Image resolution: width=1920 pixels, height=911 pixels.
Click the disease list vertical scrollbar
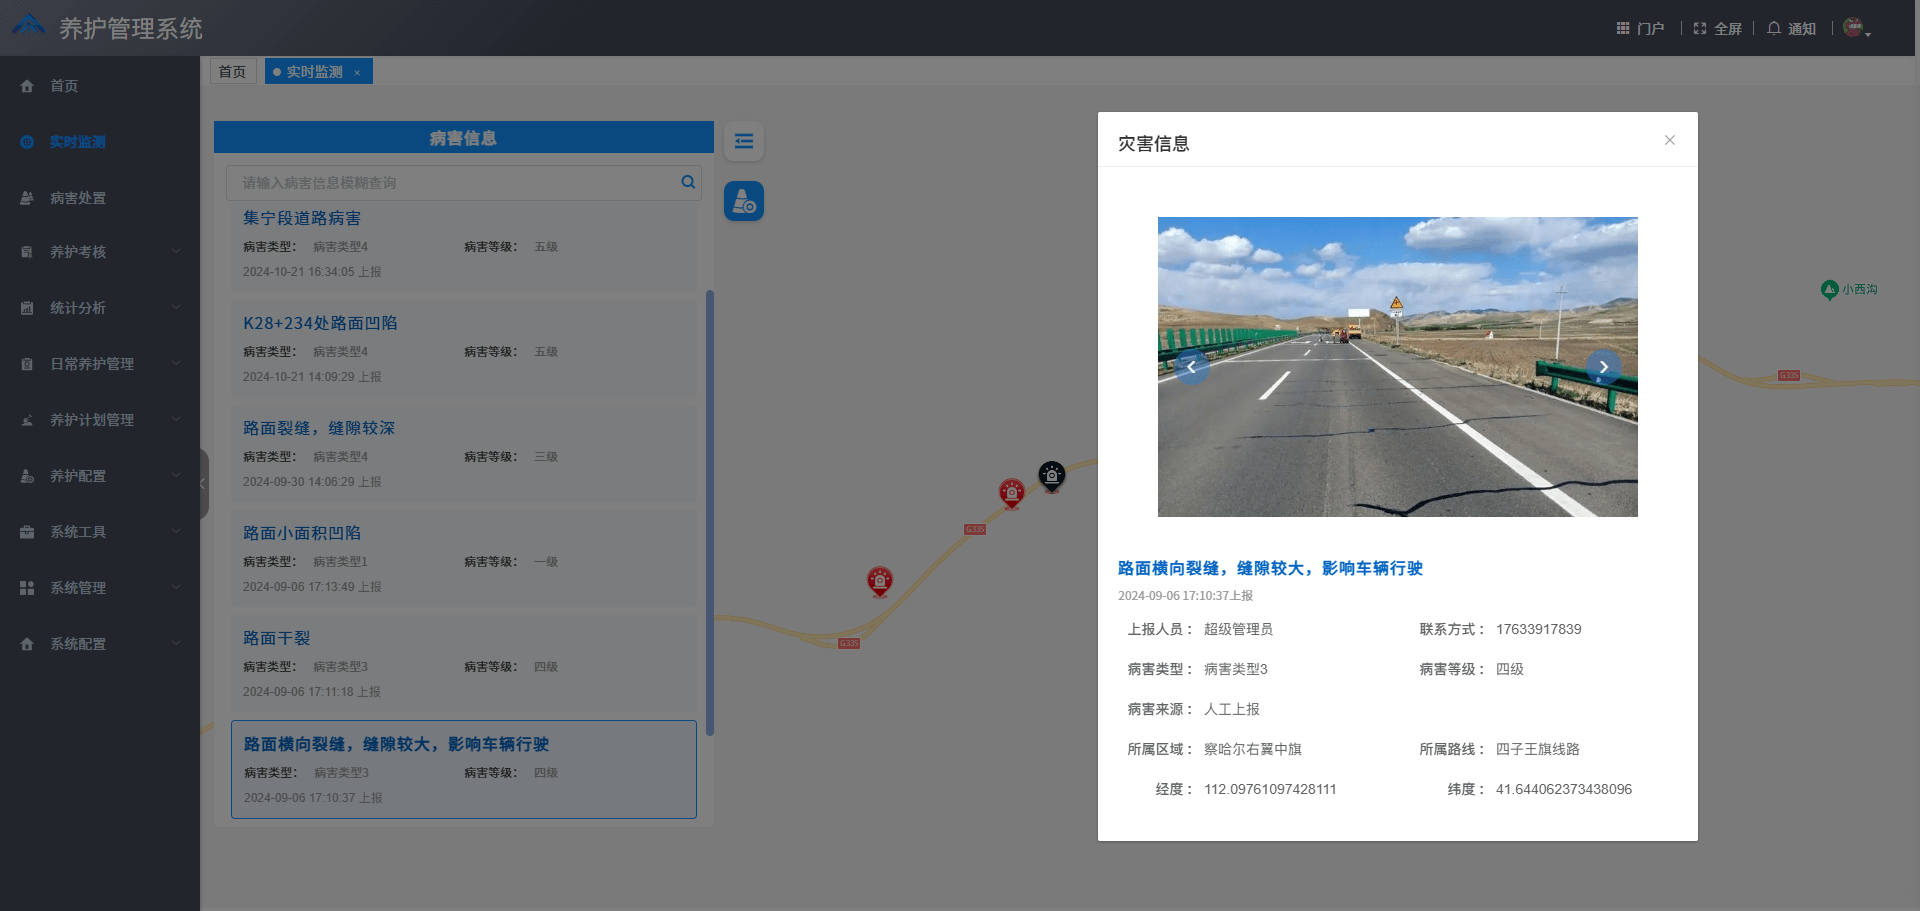coord(710,512)
